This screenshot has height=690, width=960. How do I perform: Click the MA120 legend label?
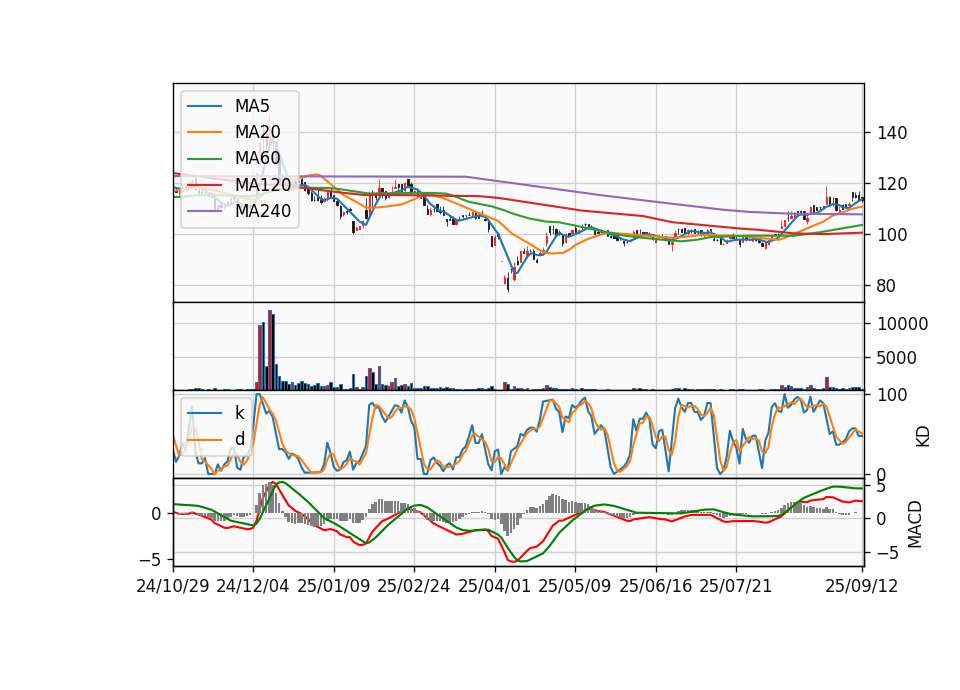click(x=263, y=185)
